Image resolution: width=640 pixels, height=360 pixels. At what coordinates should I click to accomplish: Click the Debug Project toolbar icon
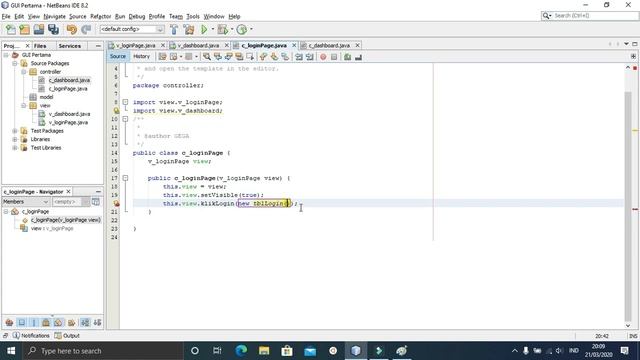[x=222, y=29]
